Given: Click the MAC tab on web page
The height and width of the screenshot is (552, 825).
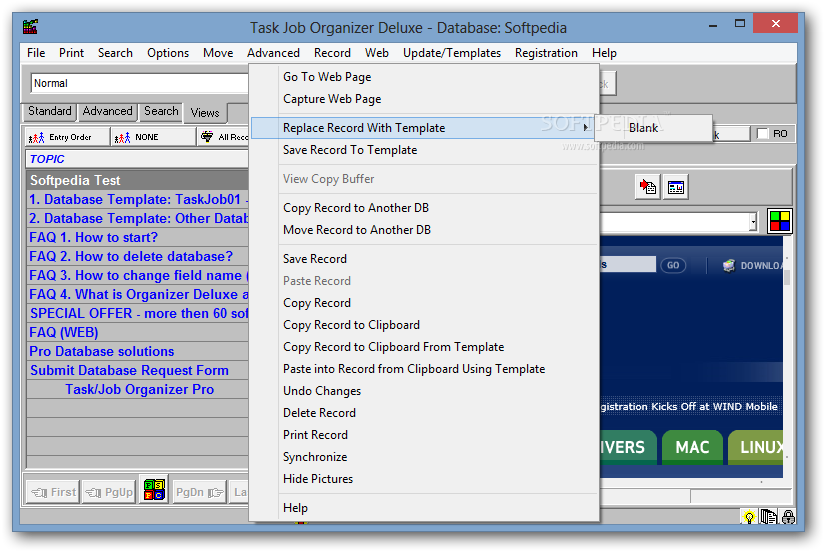Looking at the screenshot, I should [692, 447].
